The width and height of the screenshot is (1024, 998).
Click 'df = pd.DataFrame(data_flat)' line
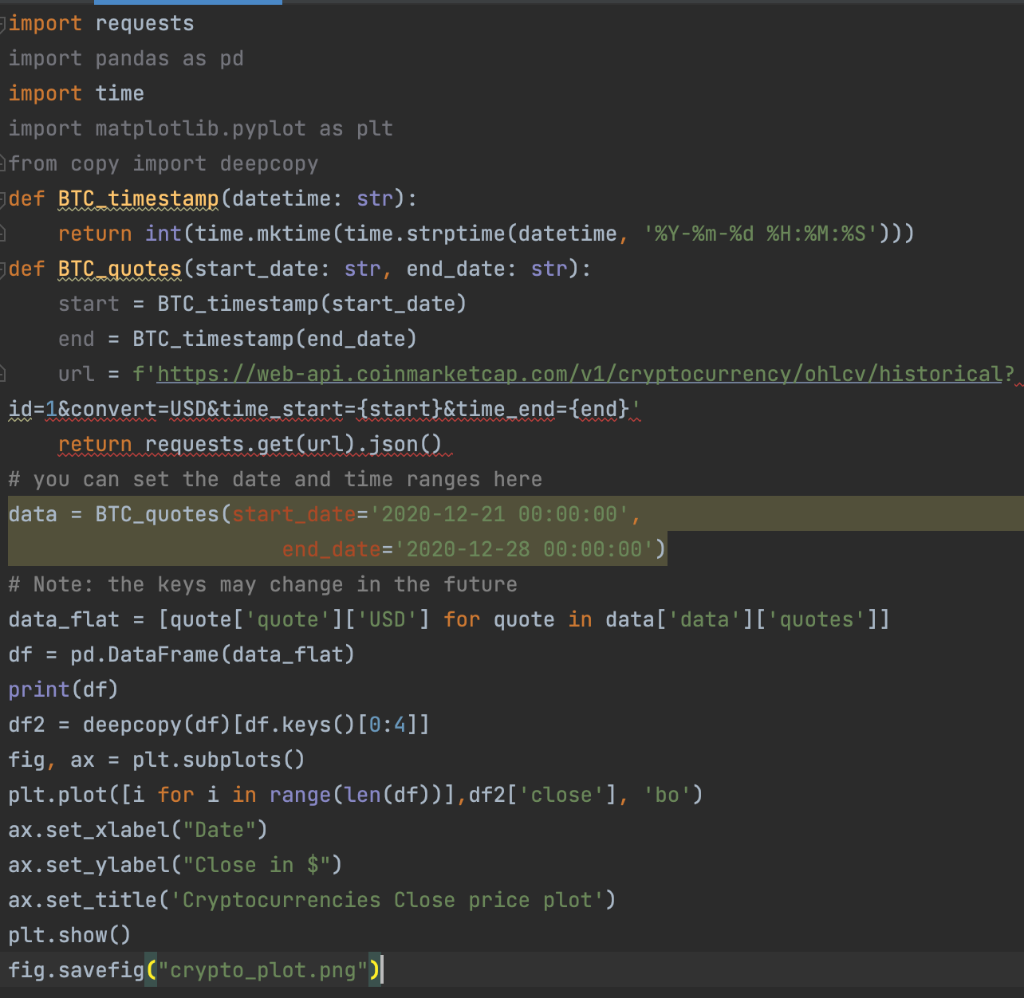click(x=182, y=654)
